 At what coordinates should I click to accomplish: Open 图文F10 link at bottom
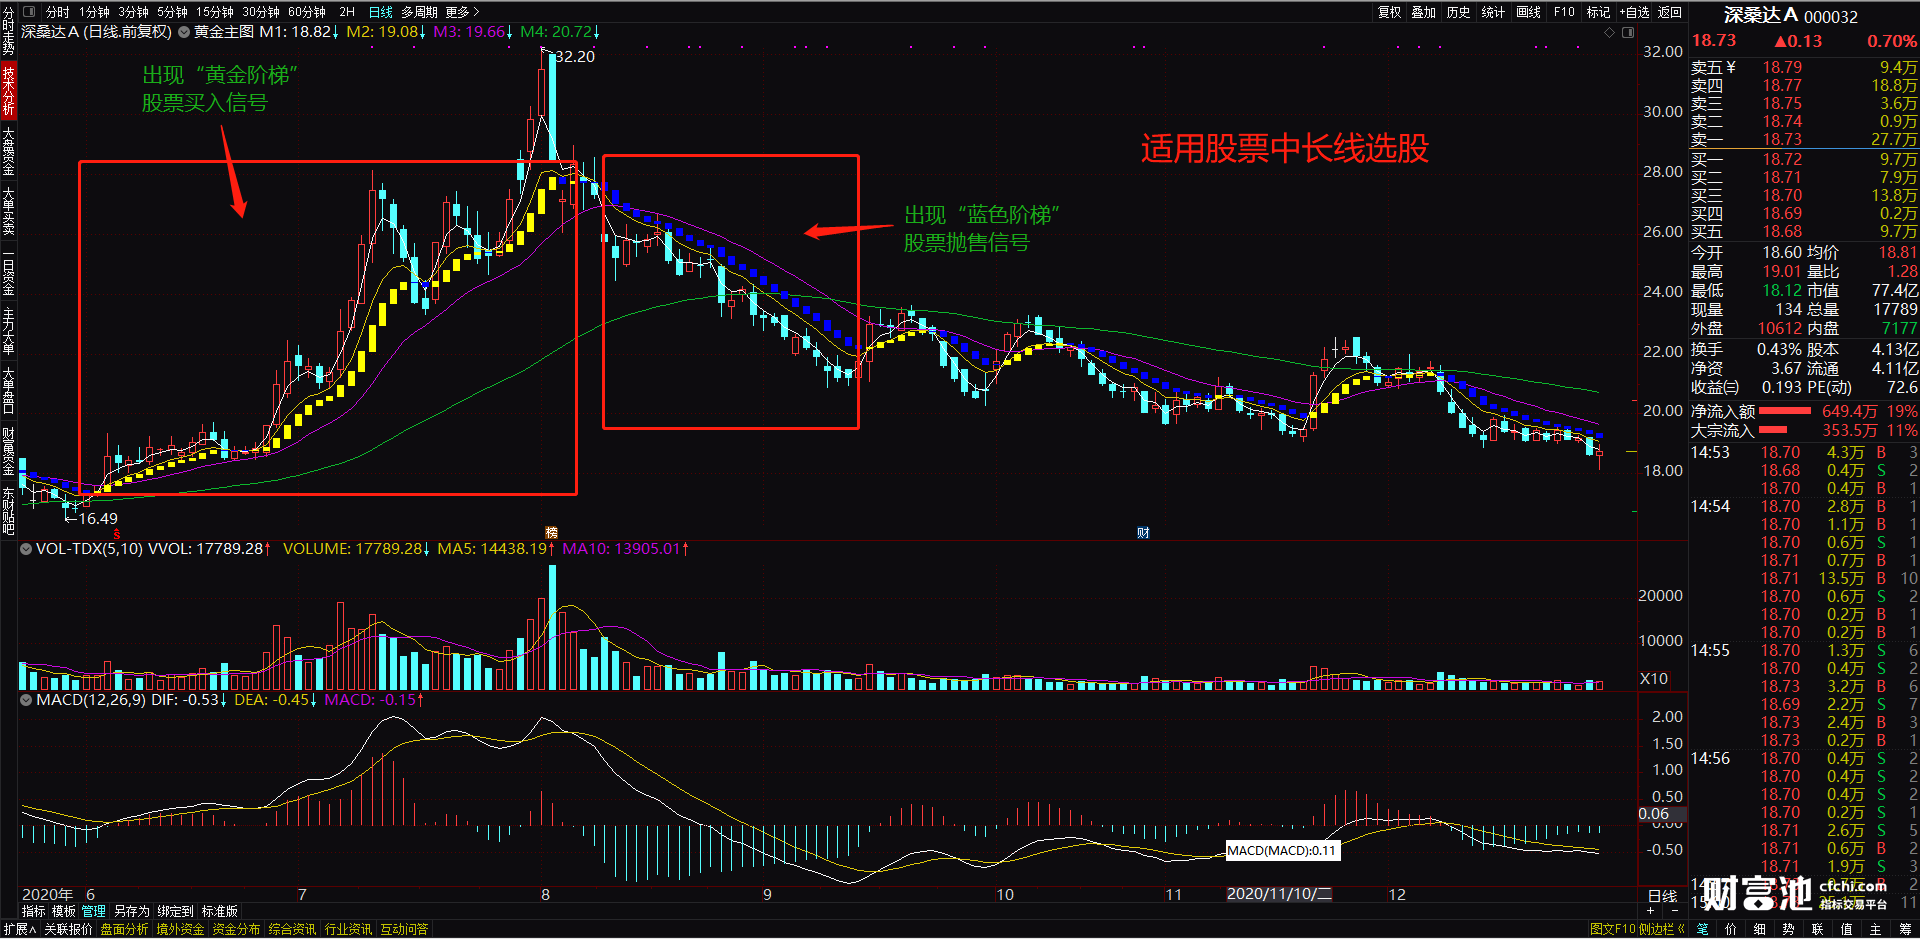pos(1612,929)
